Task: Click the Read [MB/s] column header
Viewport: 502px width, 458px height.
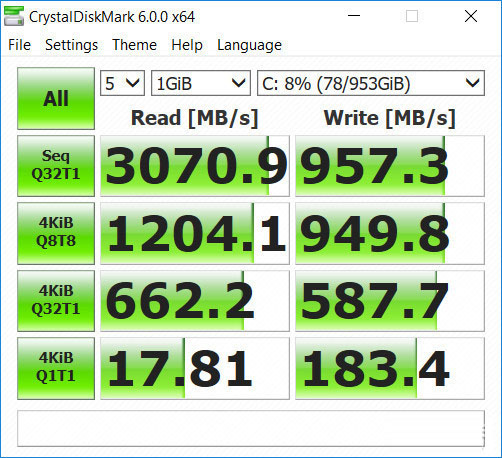Action: [195, 118]
